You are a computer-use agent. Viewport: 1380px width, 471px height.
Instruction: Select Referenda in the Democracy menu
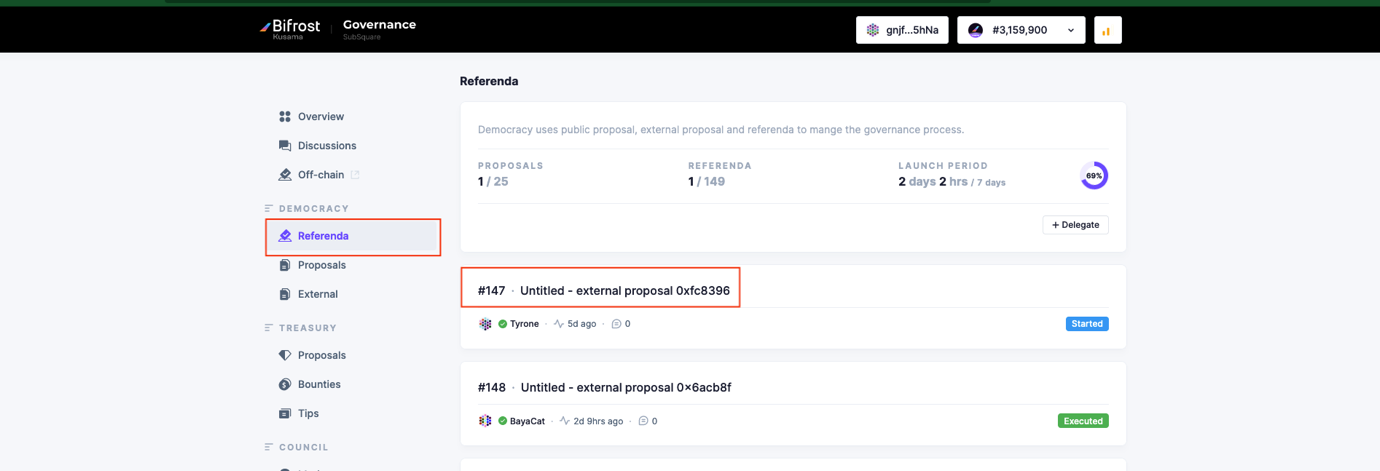click(353, 236)
